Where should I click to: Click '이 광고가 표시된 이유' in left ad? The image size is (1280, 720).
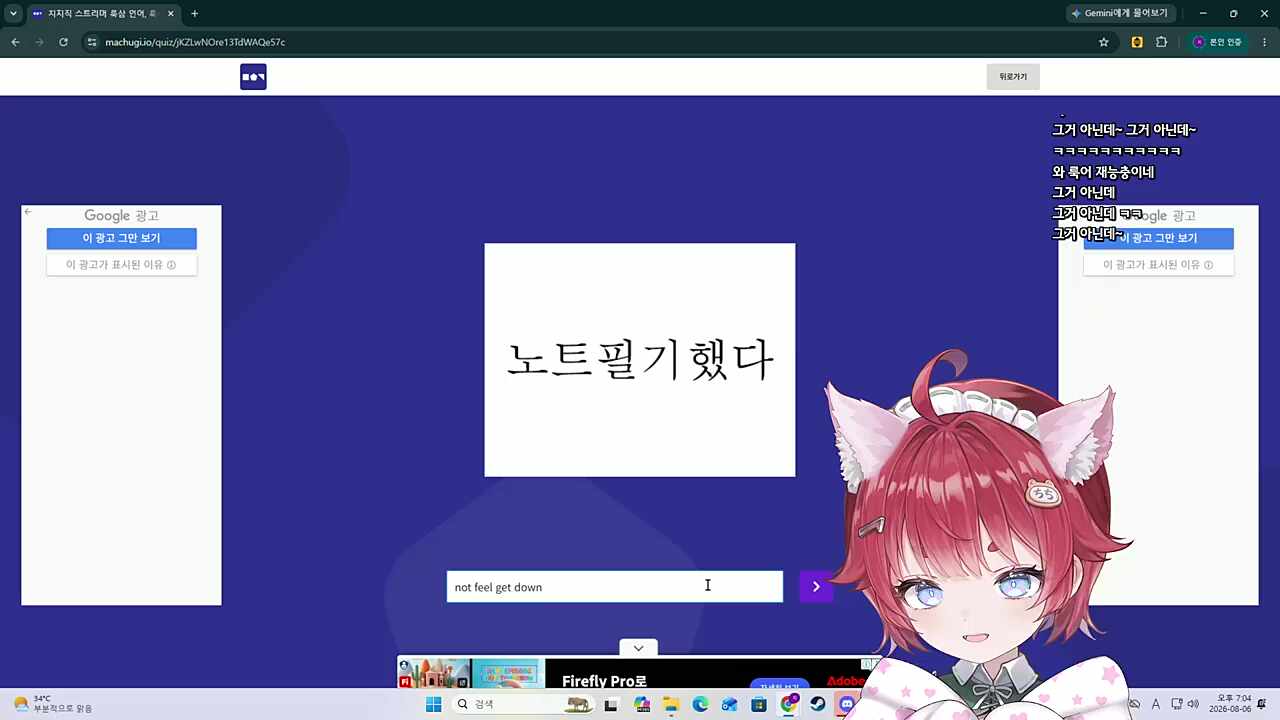(121, 265)
